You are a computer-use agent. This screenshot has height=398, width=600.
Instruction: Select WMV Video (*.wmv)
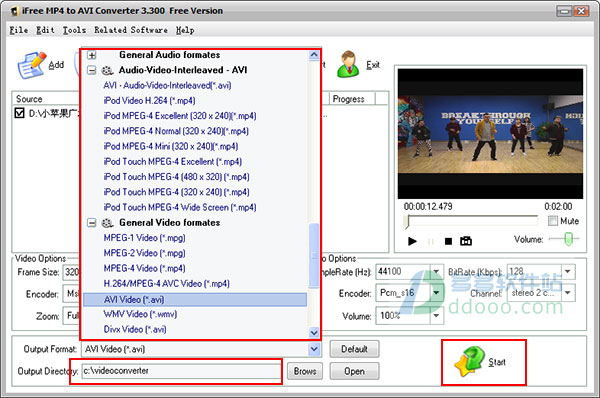pyautogui.click(x=140, y=314)
